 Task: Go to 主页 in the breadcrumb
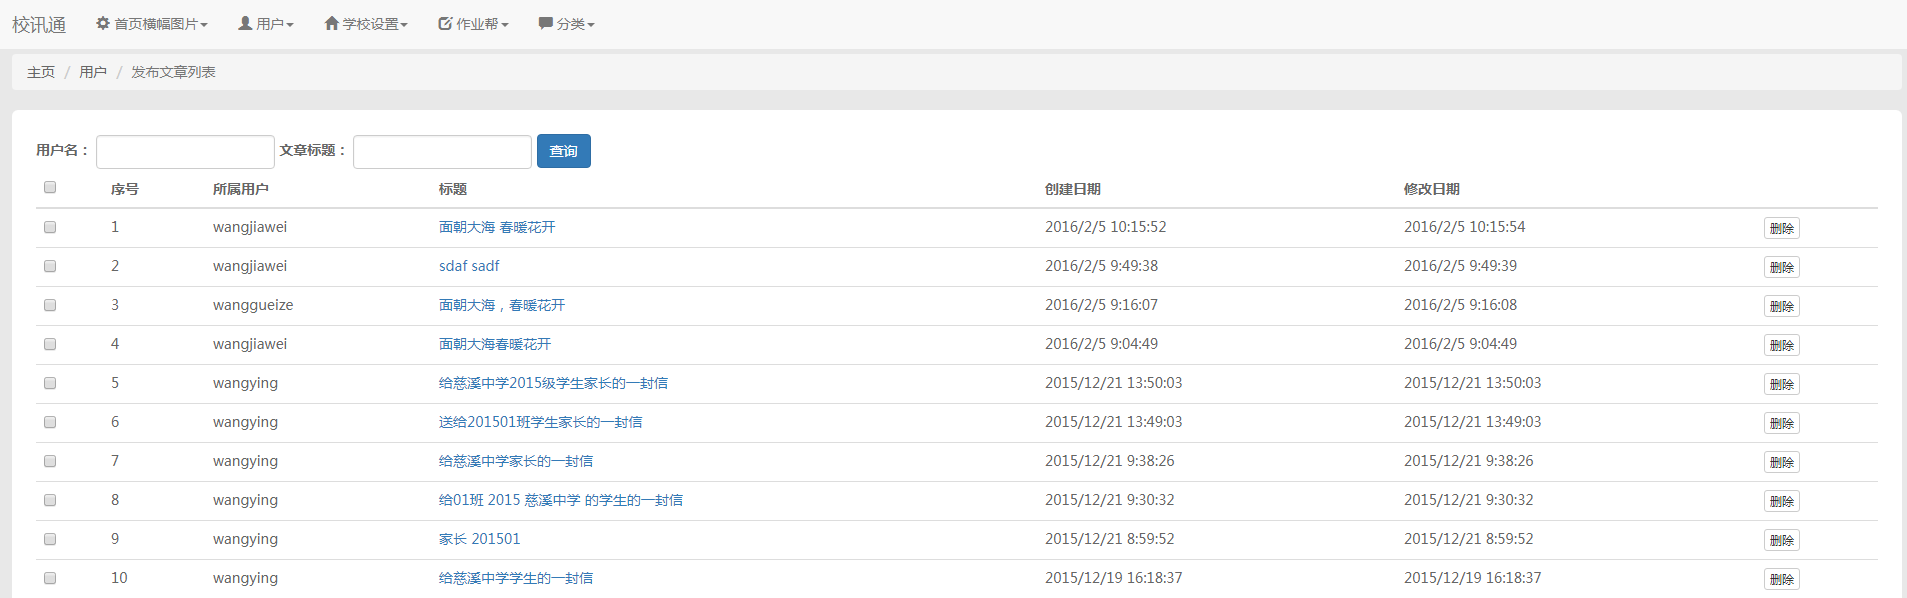click(41, 72)
